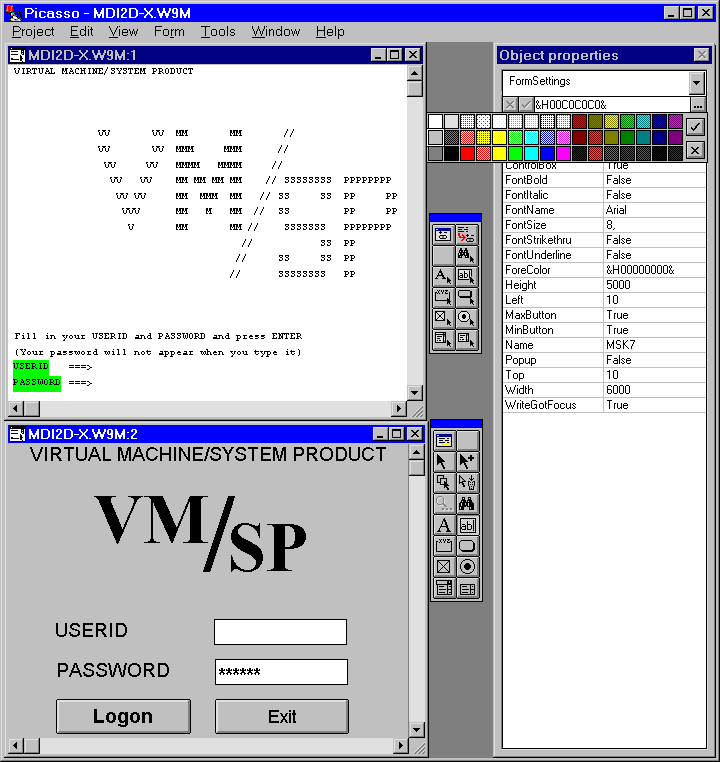Image resolution: width=720 pixels, height=762 pixels.
Task: Open the FormSettings object dropdown
Action: click(696, 83)
